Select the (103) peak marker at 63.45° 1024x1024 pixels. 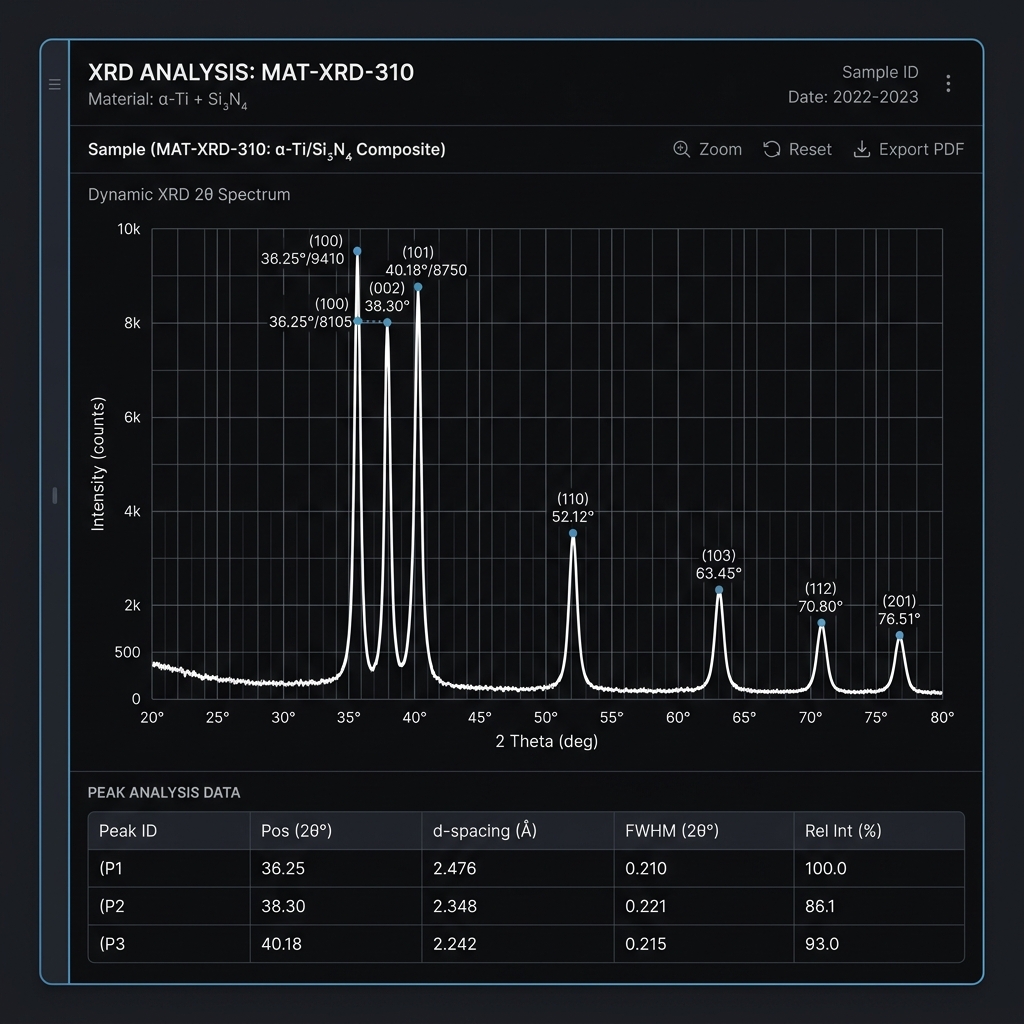coord(719,590)
